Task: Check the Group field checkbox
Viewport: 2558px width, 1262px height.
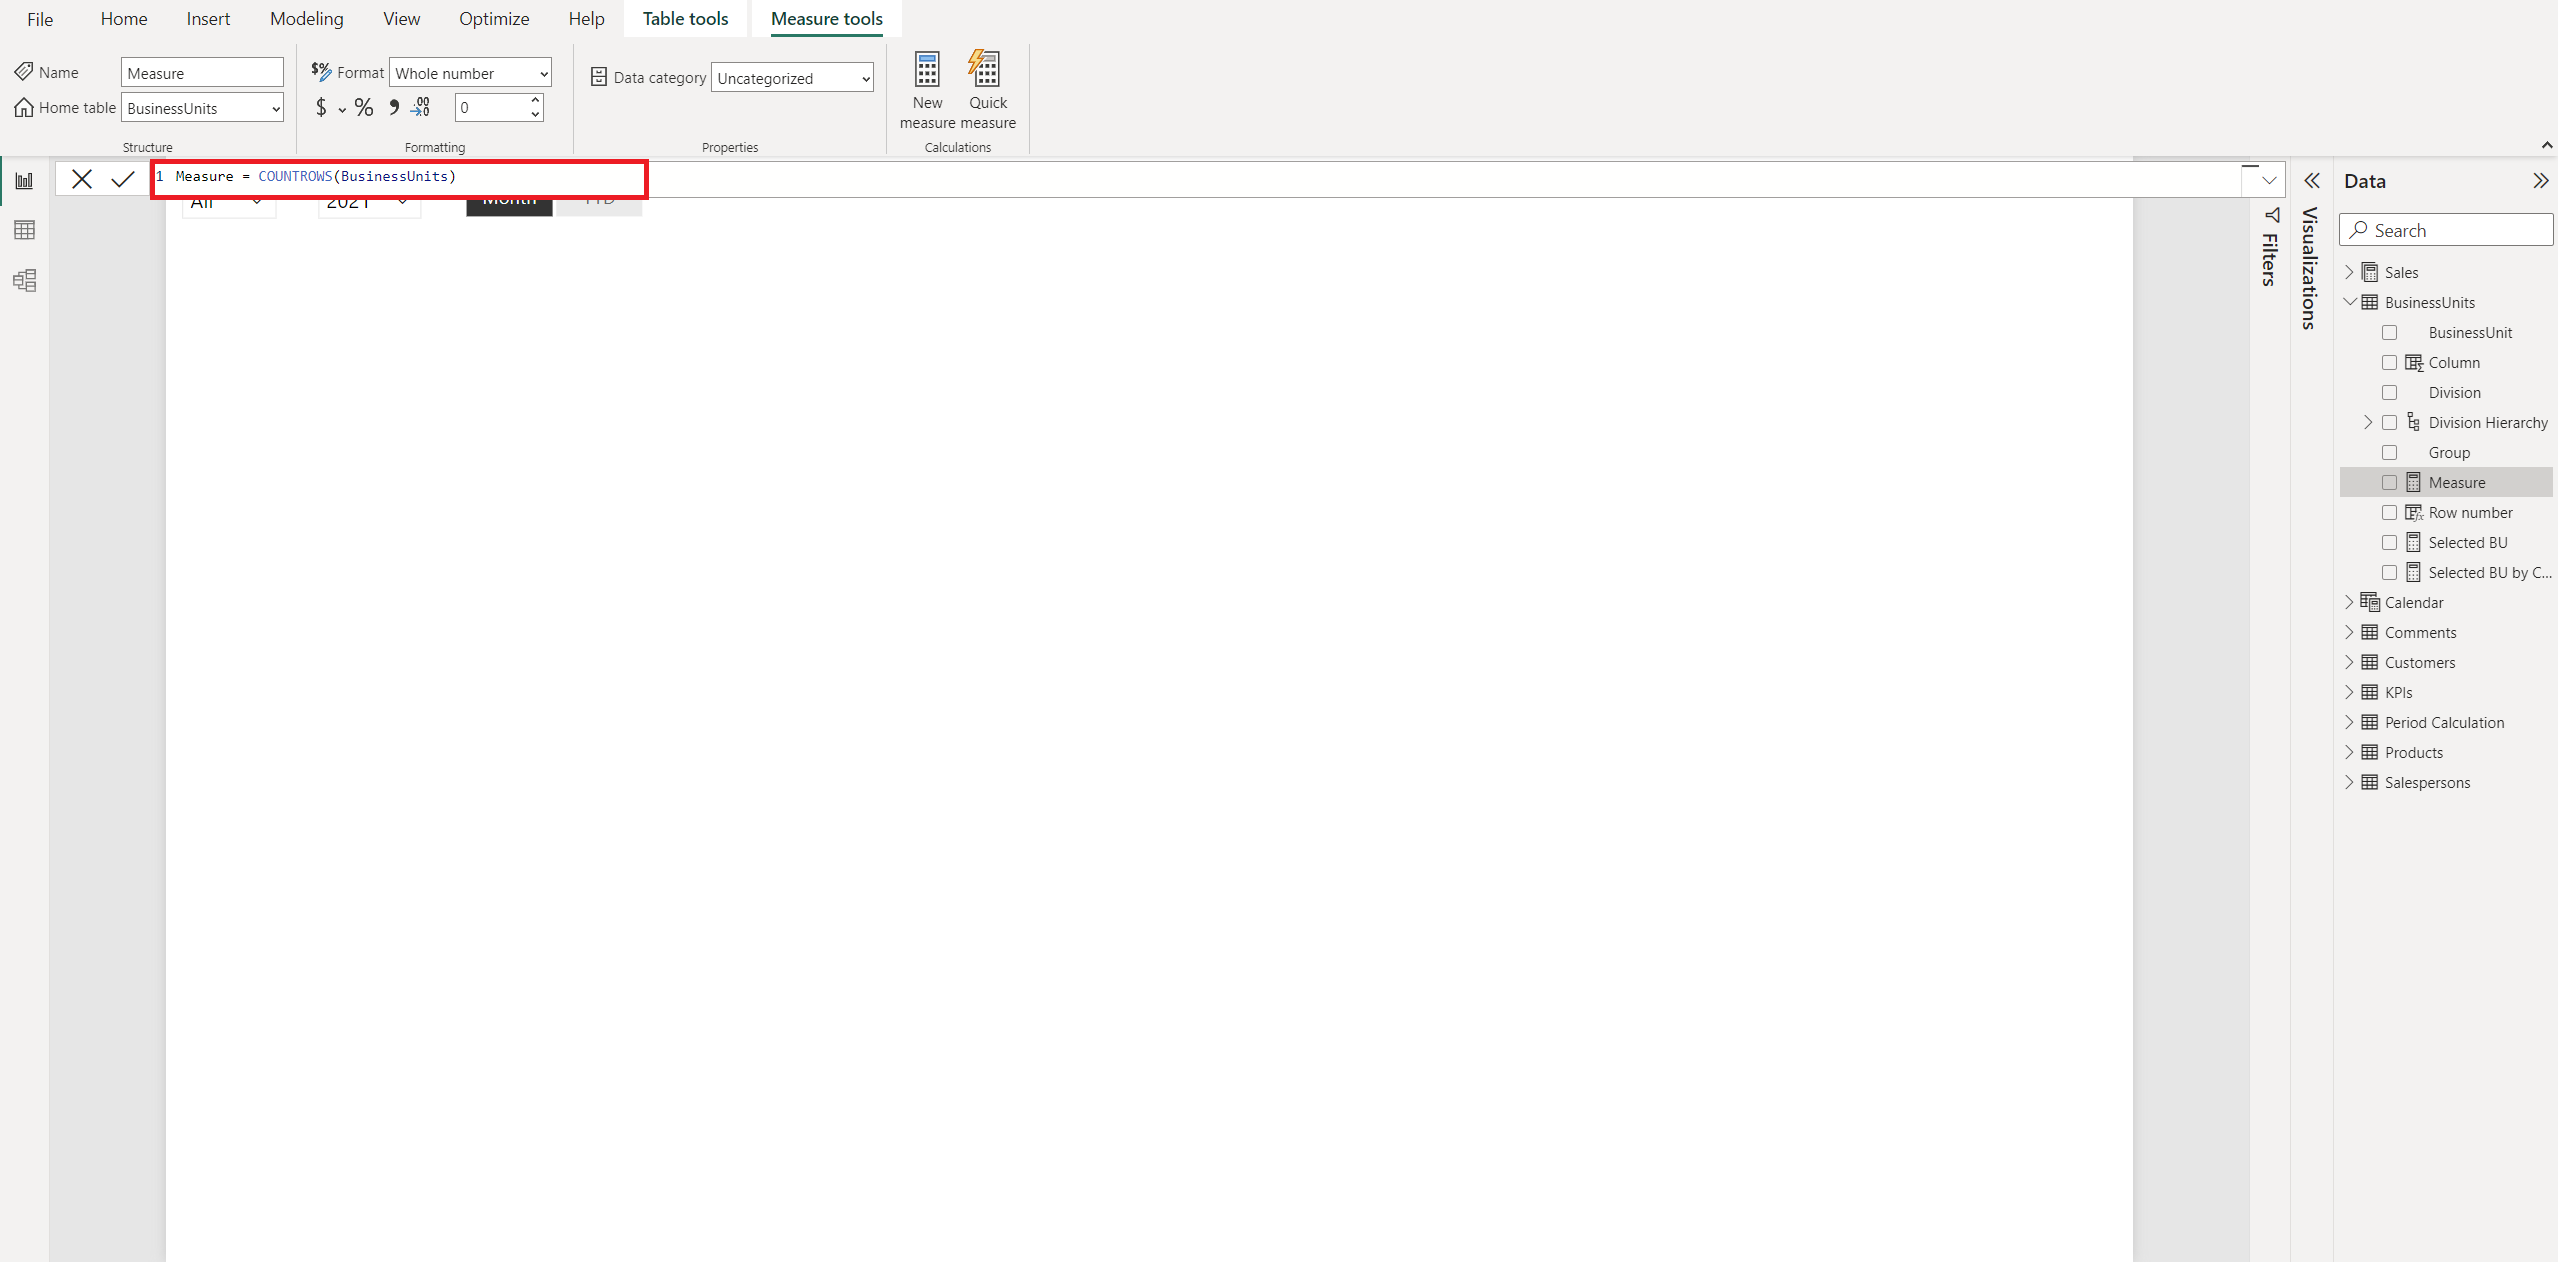Action: (2391, 452)
